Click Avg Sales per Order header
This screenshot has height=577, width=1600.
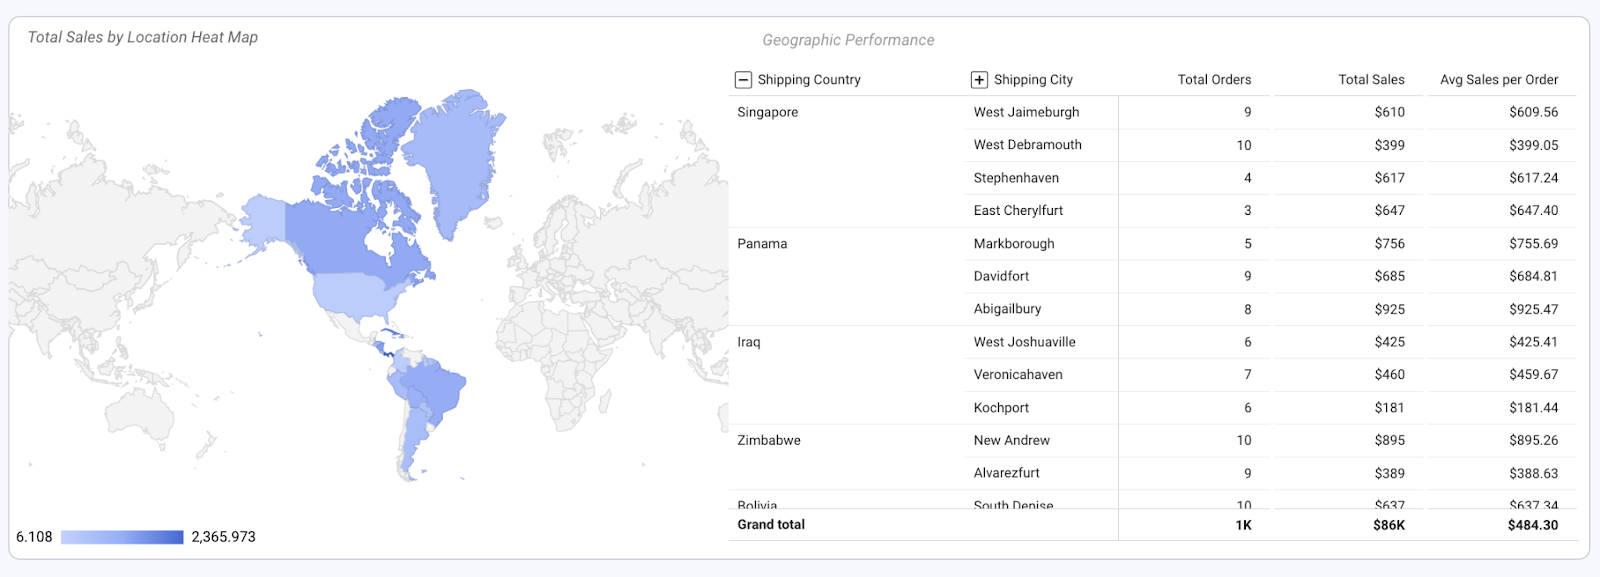[x=1498, y=80]
